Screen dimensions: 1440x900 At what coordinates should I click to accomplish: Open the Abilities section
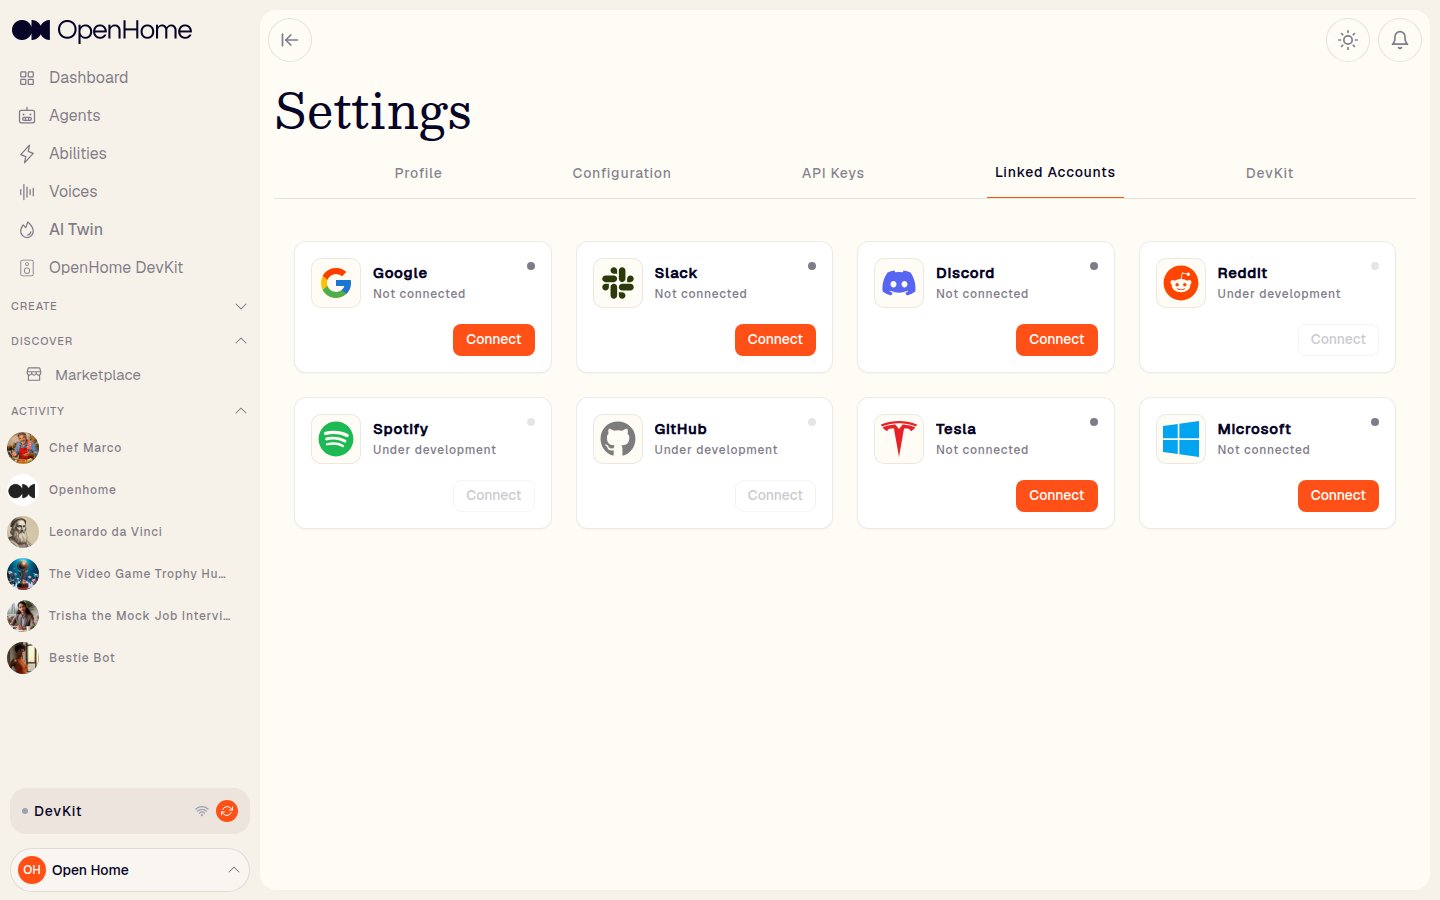[78, 153]
